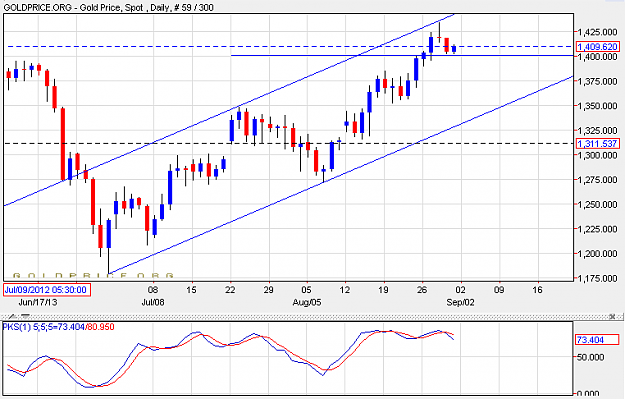
Task: Click the chart title GOLDPRICE.ORG Gold Price Spot
Action: click(x=108, y=7)
